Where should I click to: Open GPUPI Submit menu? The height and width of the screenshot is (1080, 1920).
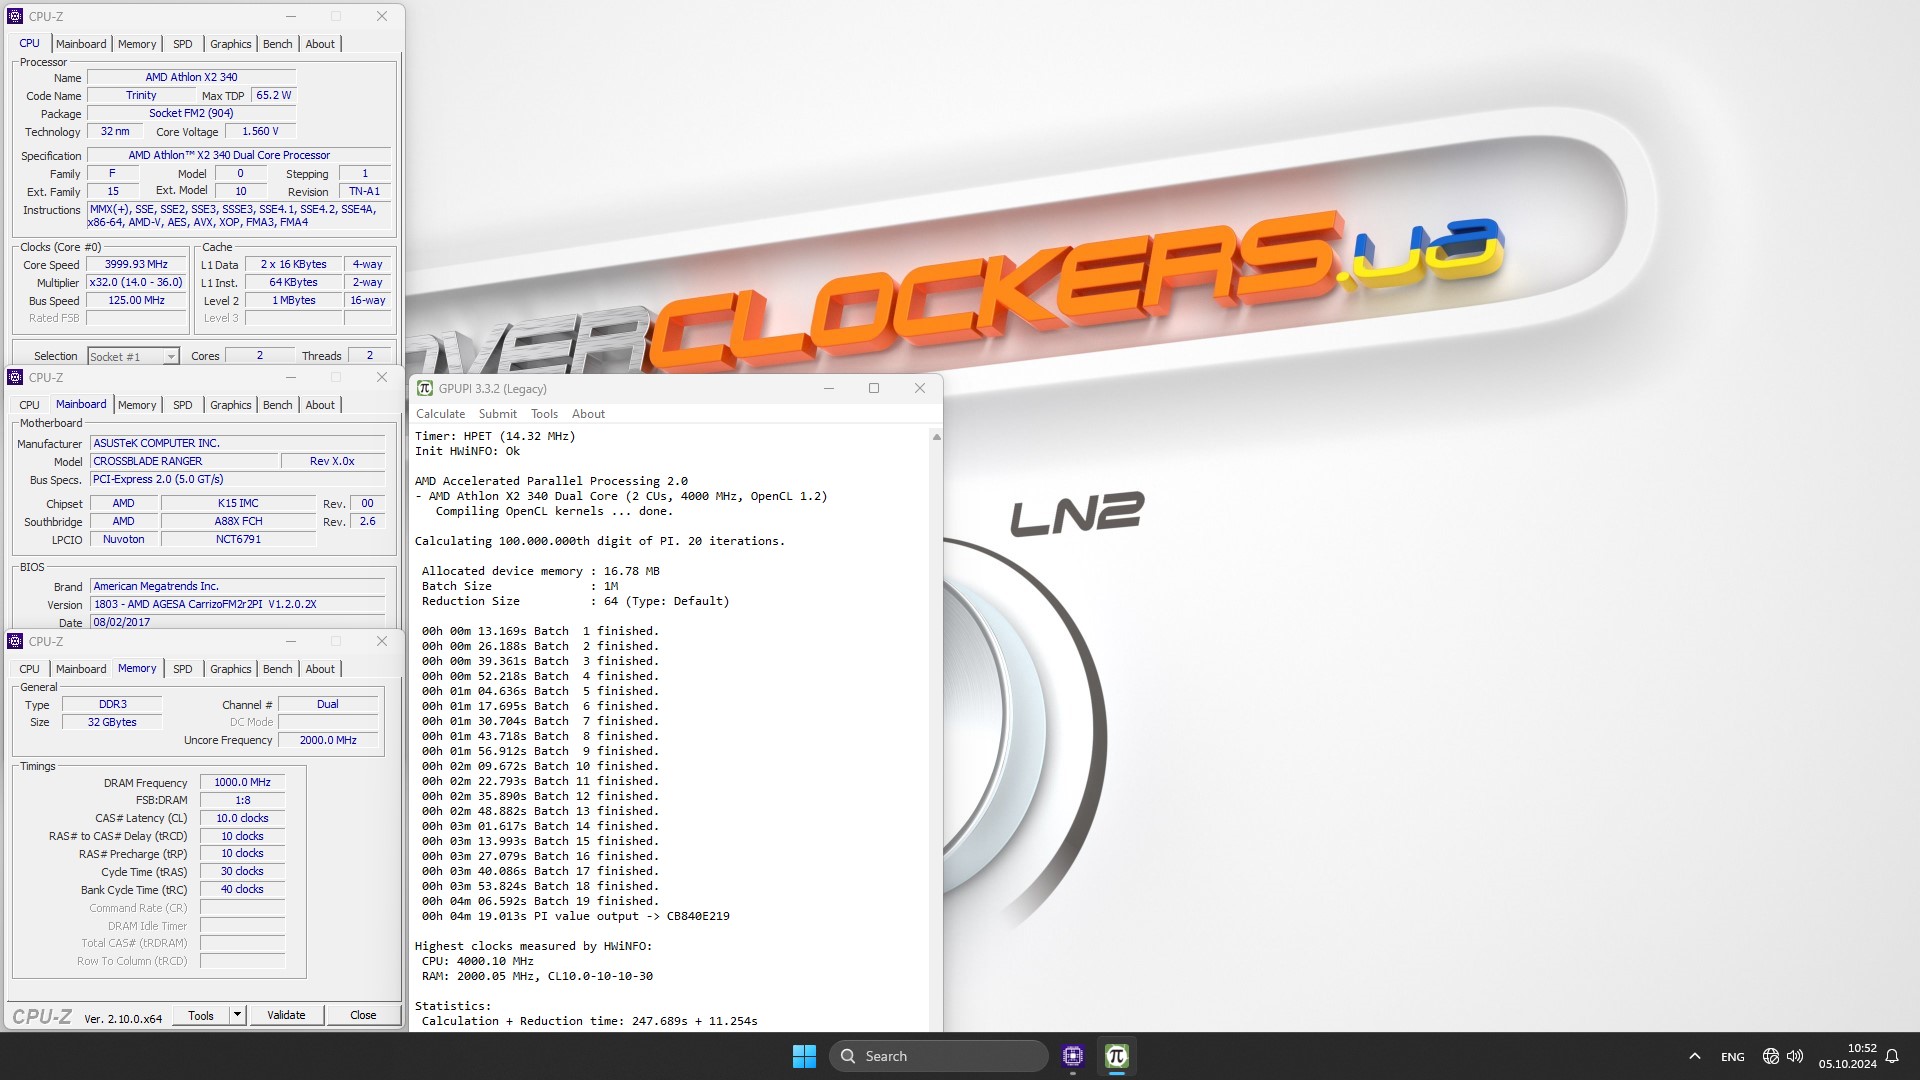coord(497,414)
